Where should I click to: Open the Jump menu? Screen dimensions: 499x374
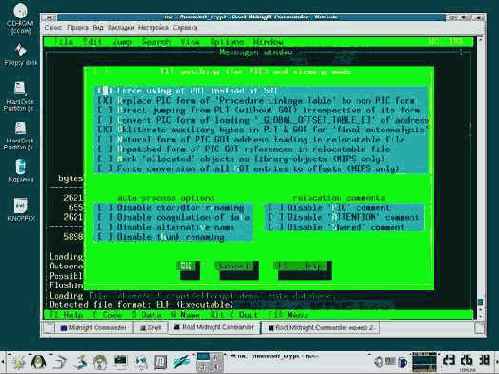122,42
